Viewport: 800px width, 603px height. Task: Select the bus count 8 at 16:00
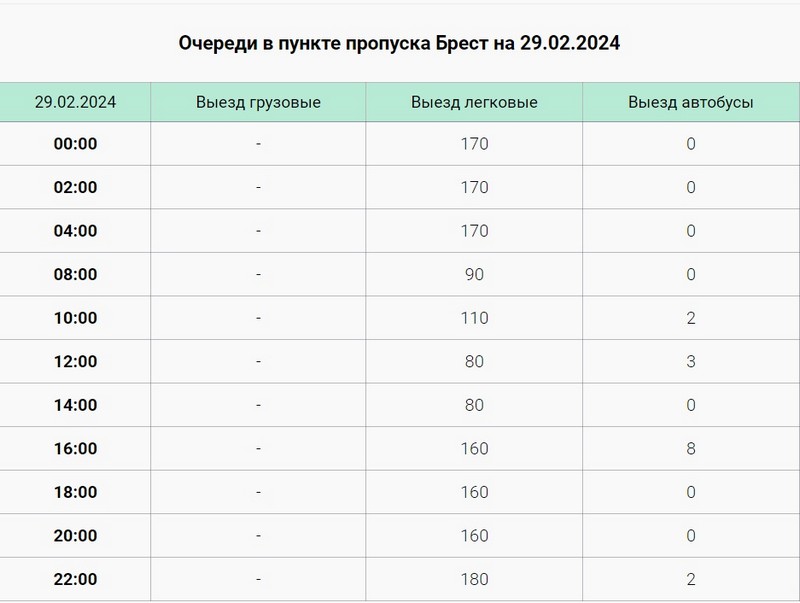click(691, 449)
